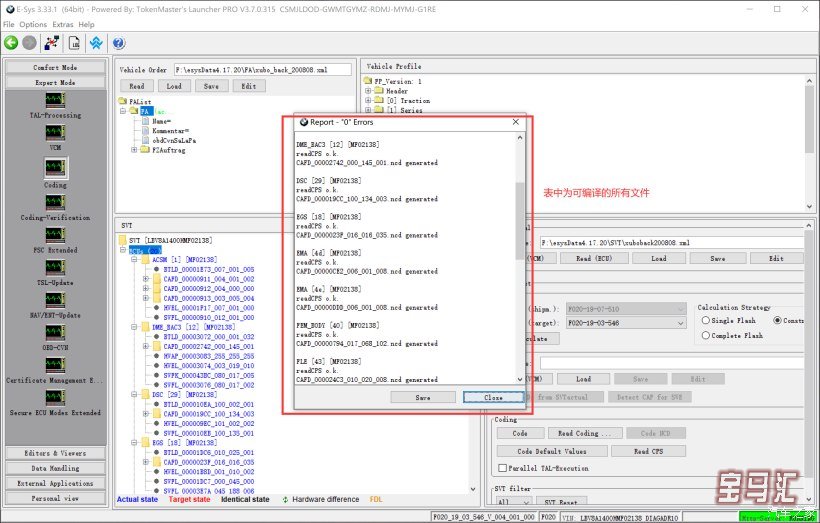Expand [0] Traction node
The width and height of the screenshot is (820, 523).
click(368, 100)
